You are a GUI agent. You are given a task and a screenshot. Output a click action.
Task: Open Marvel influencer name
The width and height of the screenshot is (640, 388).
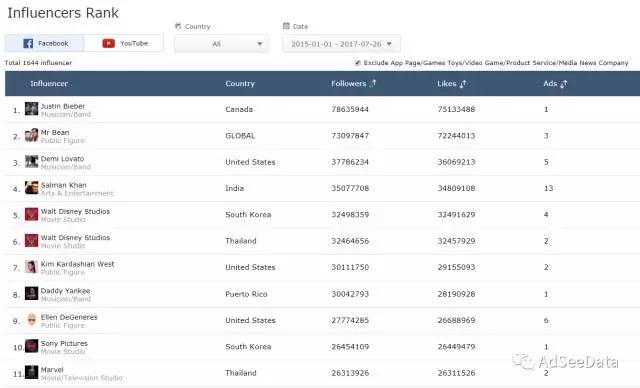tap(52, 370)
